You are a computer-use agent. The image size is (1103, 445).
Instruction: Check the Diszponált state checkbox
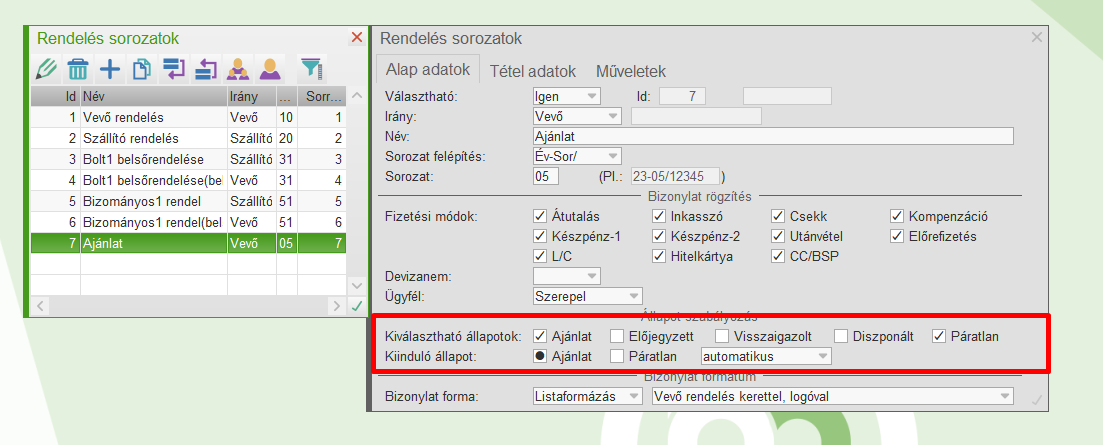842,336
